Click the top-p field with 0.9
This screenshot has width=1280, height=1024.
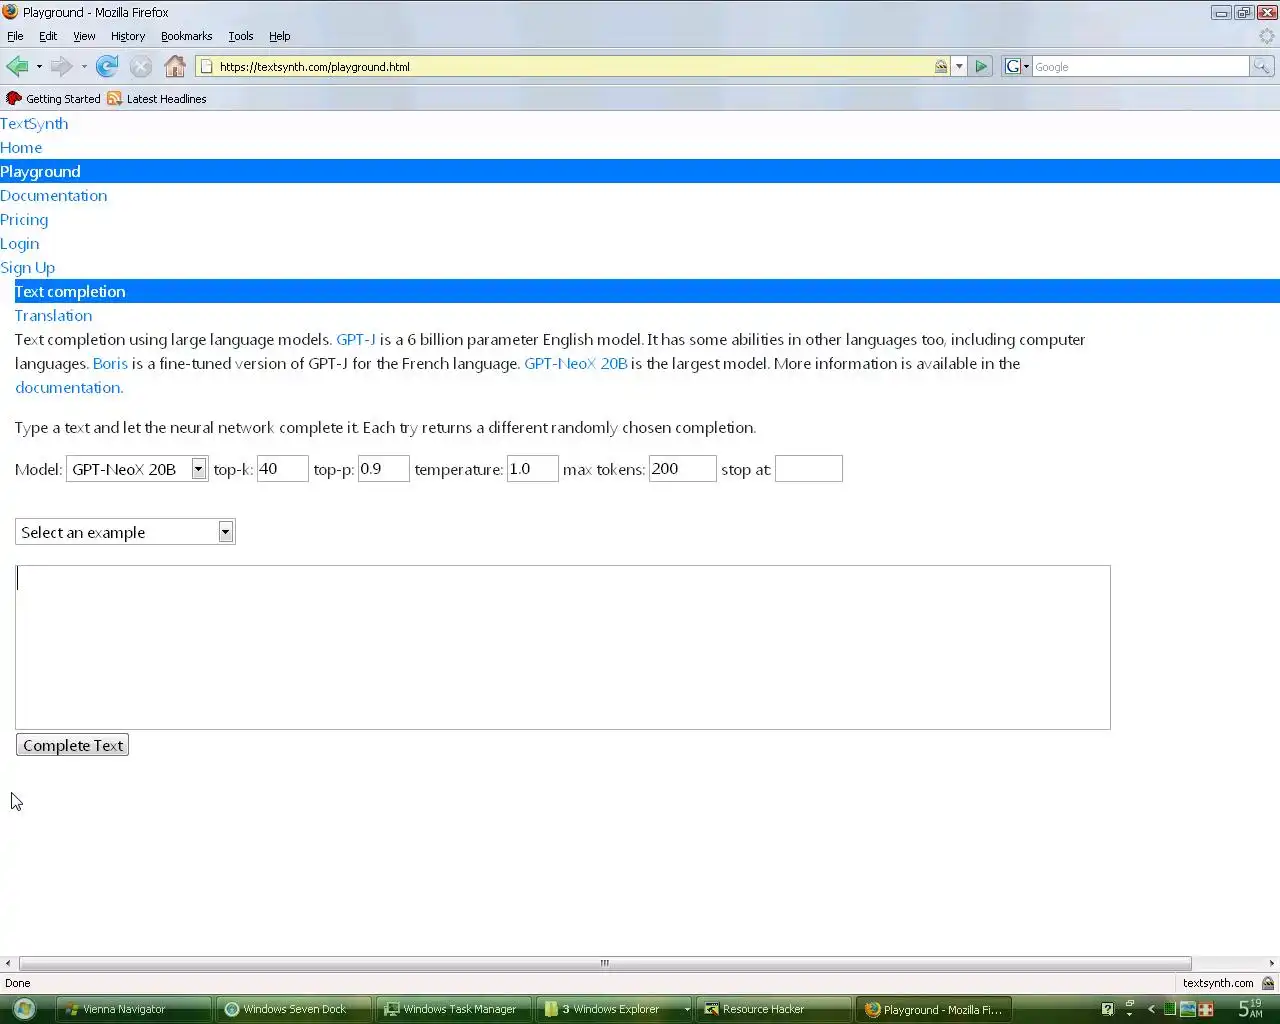[x=384, y=469]
